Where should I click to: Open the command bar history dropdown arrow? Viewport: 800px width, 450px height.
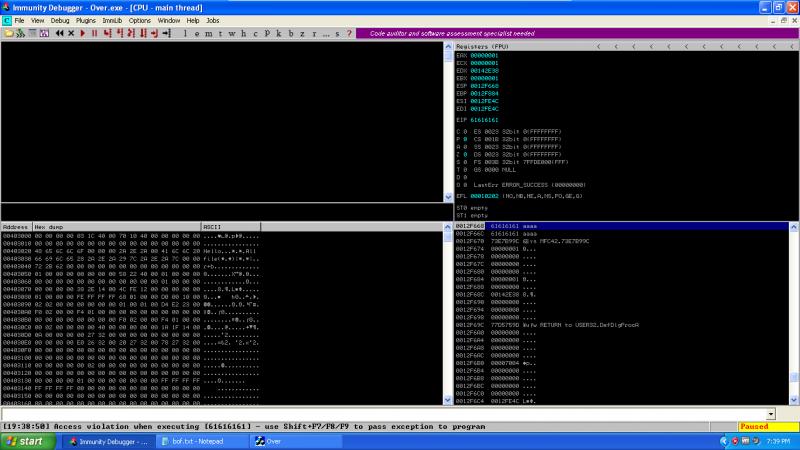point(771,414)
